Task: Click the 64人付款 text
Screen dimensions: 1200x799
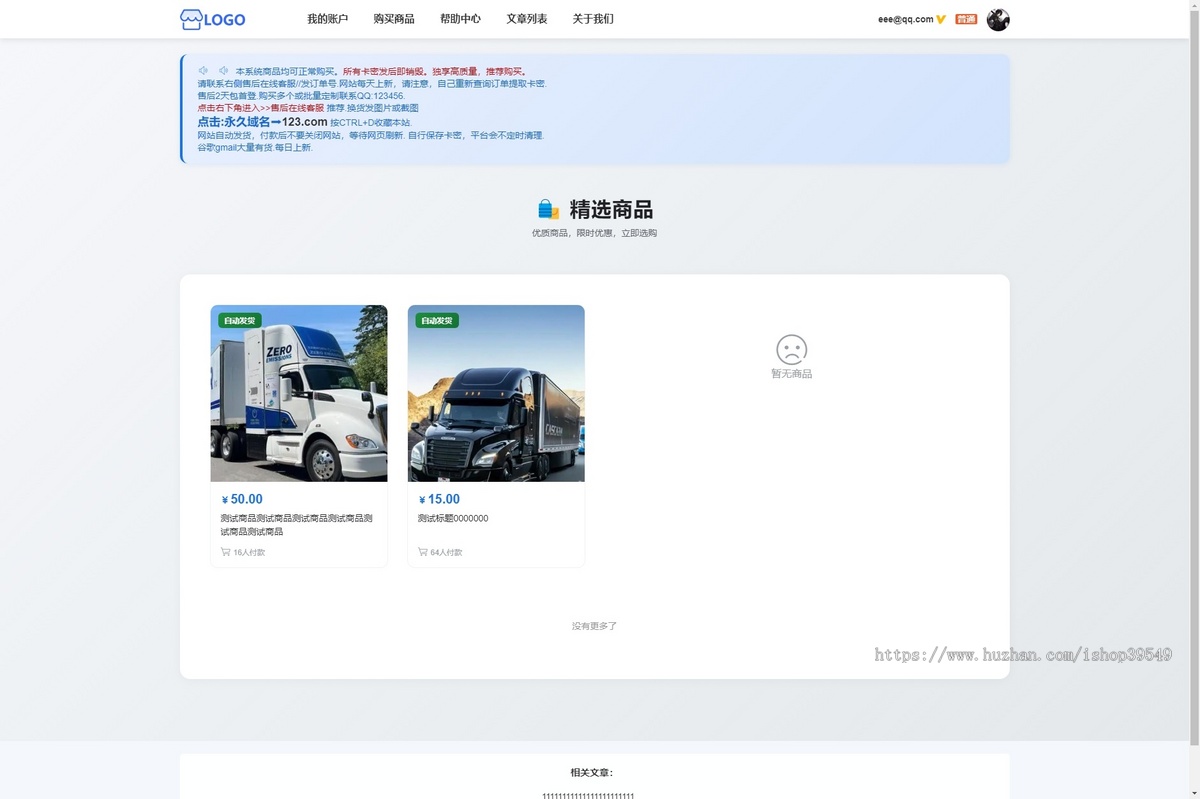Action: click(x=446, y=552)
